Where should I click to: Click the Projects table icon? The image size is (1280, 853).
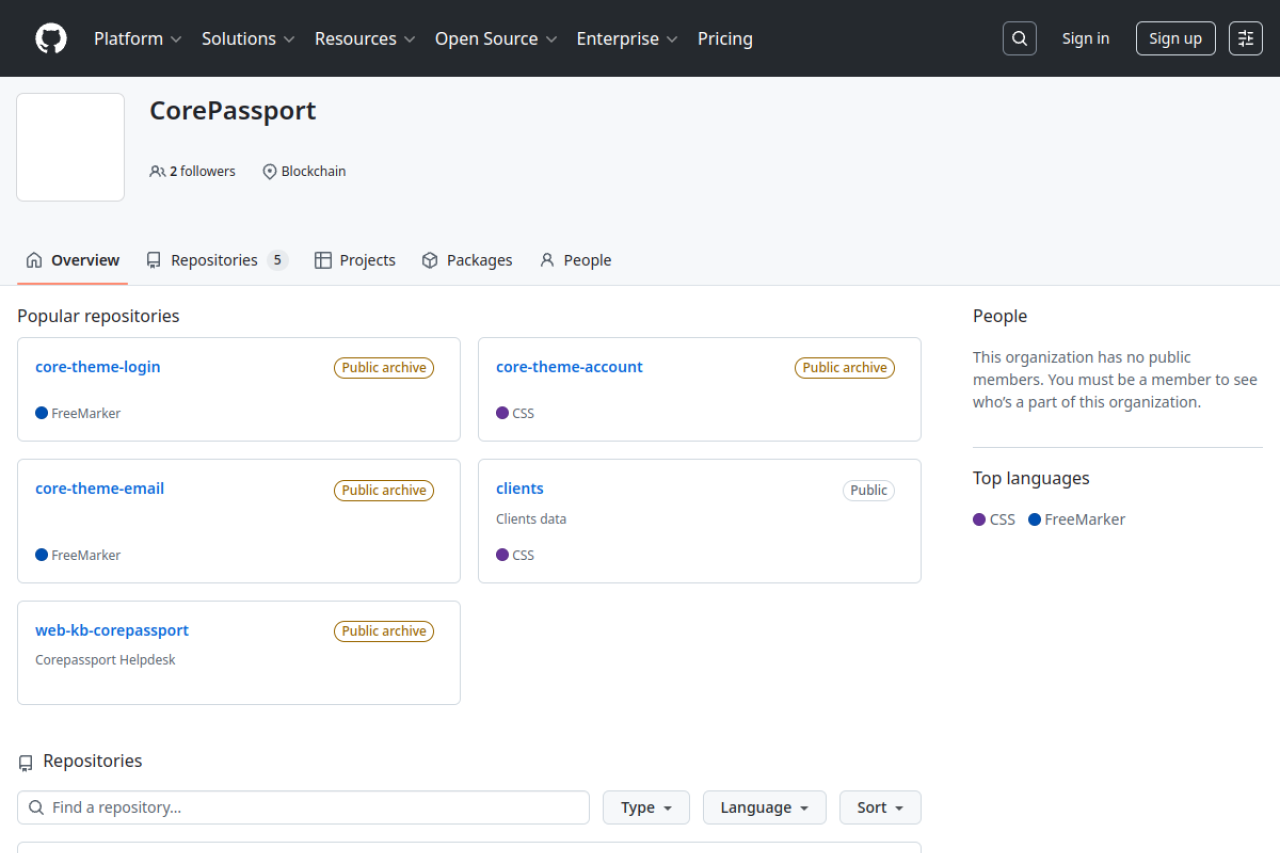click(x=323, y=261)
